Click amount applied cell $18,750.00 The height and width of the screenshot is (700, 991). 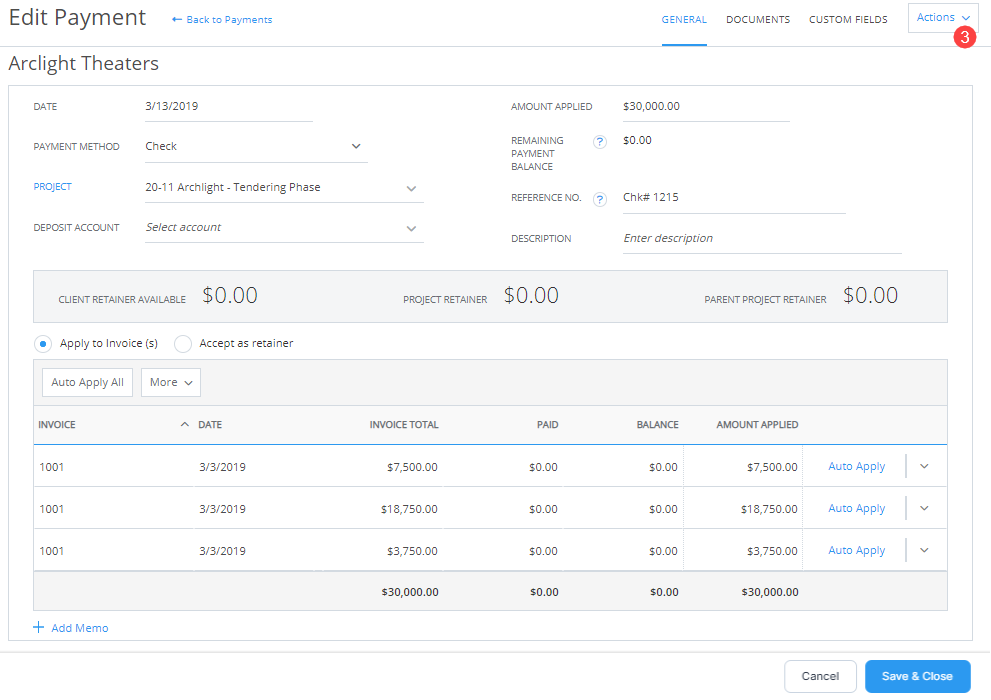743,509
